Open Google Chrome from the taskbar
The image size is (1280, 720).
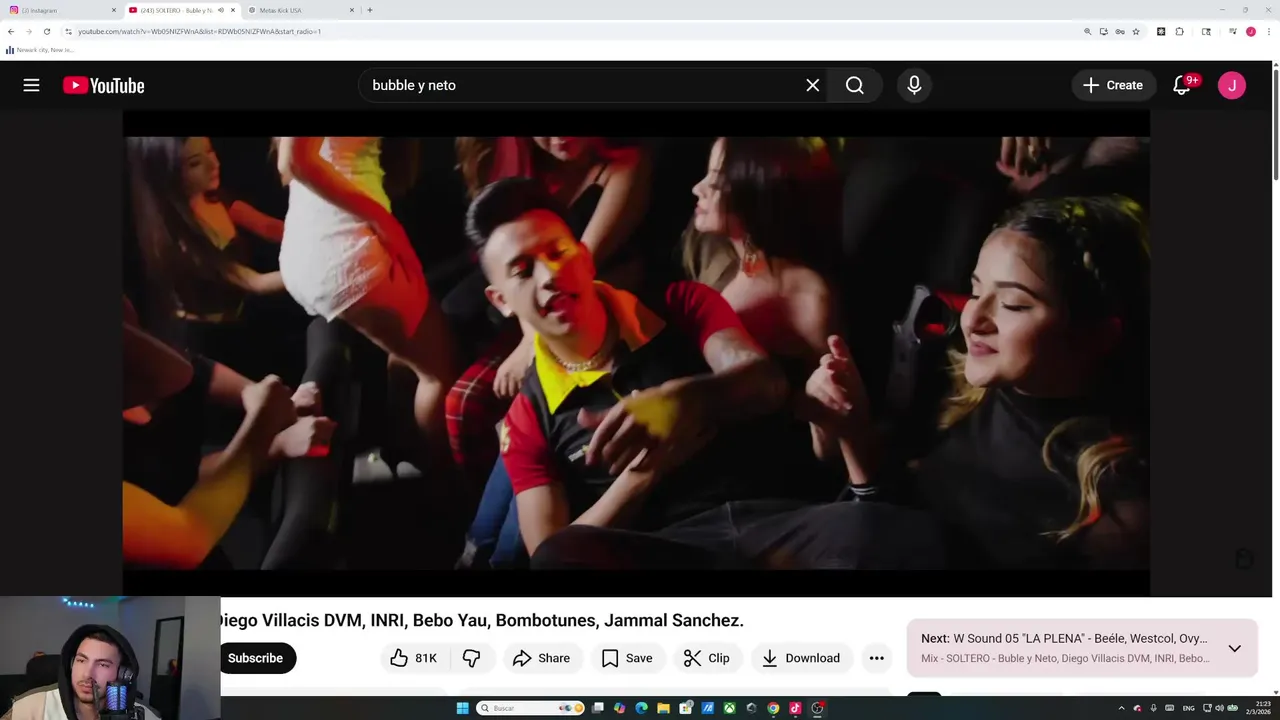(773, 708)
